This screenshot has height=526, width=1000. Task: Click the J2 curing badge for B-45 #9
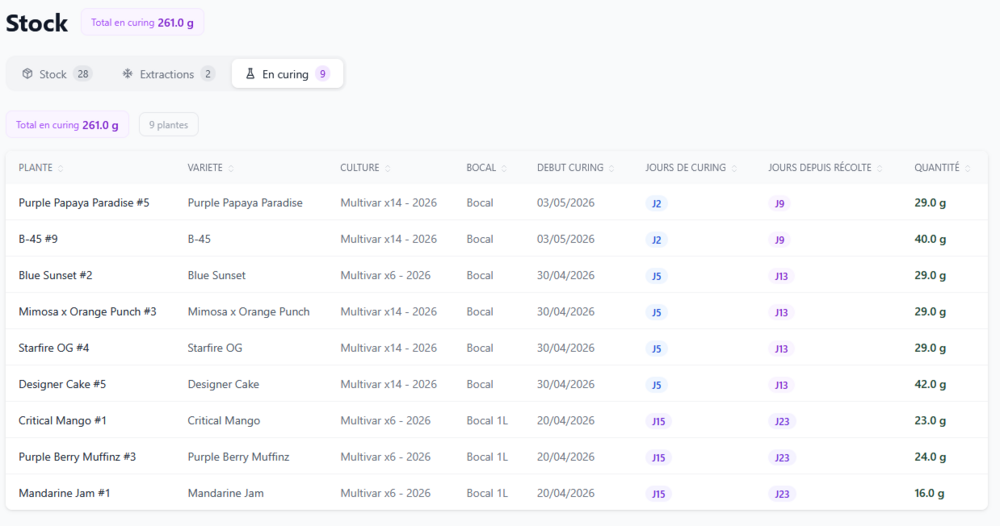tap(656, 240)
